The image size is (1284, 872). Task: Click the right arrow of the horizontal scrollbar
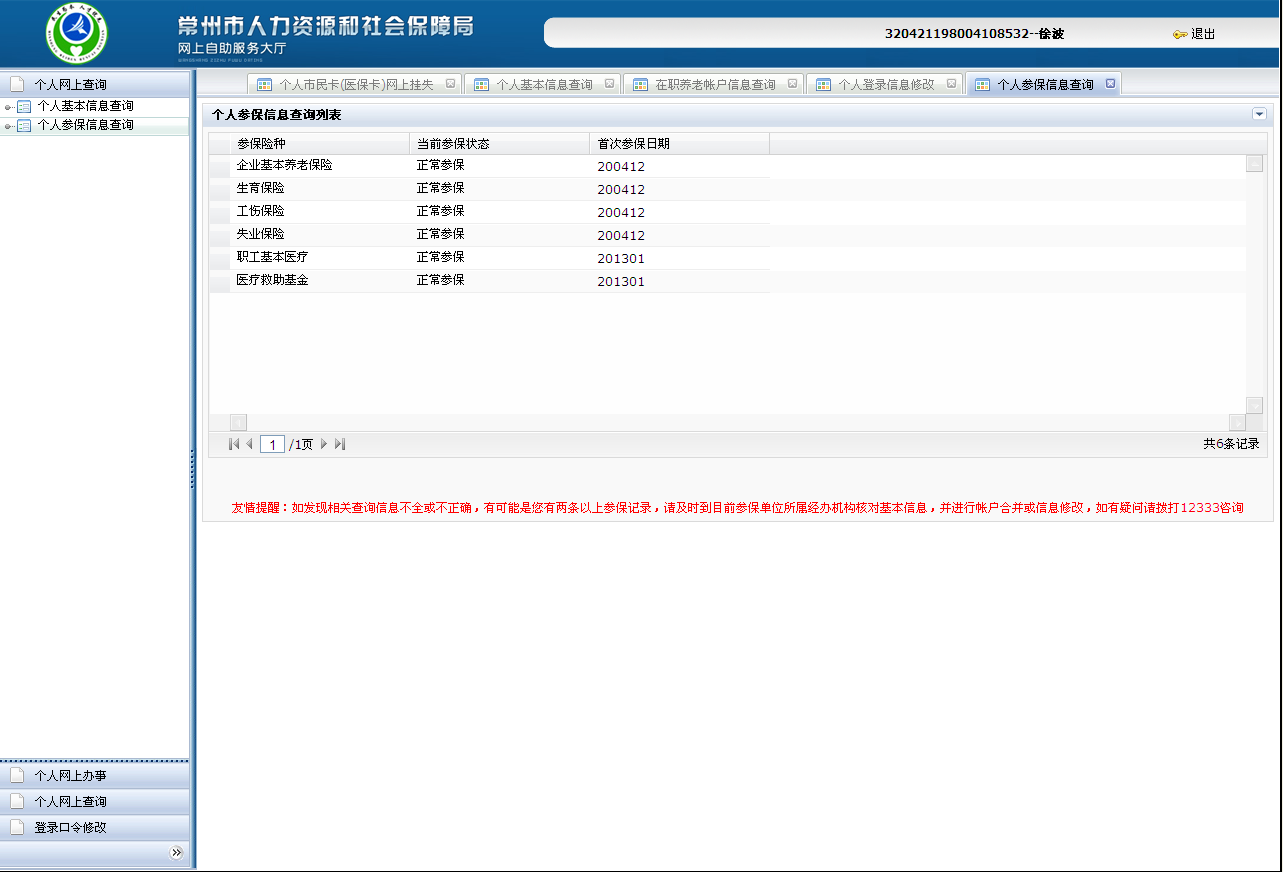tap(1238, 422)
